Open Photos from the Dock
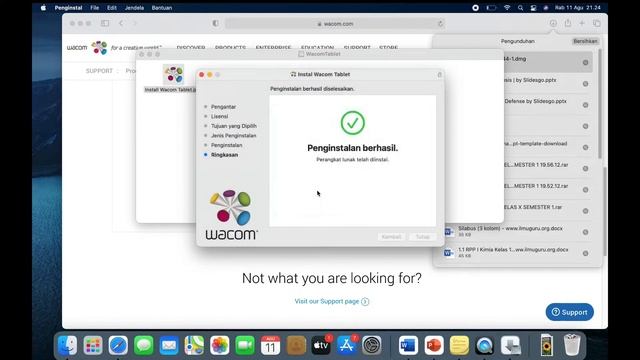Image resolution: width=640 pixels, height=360 pixels. tap(220, 345)
